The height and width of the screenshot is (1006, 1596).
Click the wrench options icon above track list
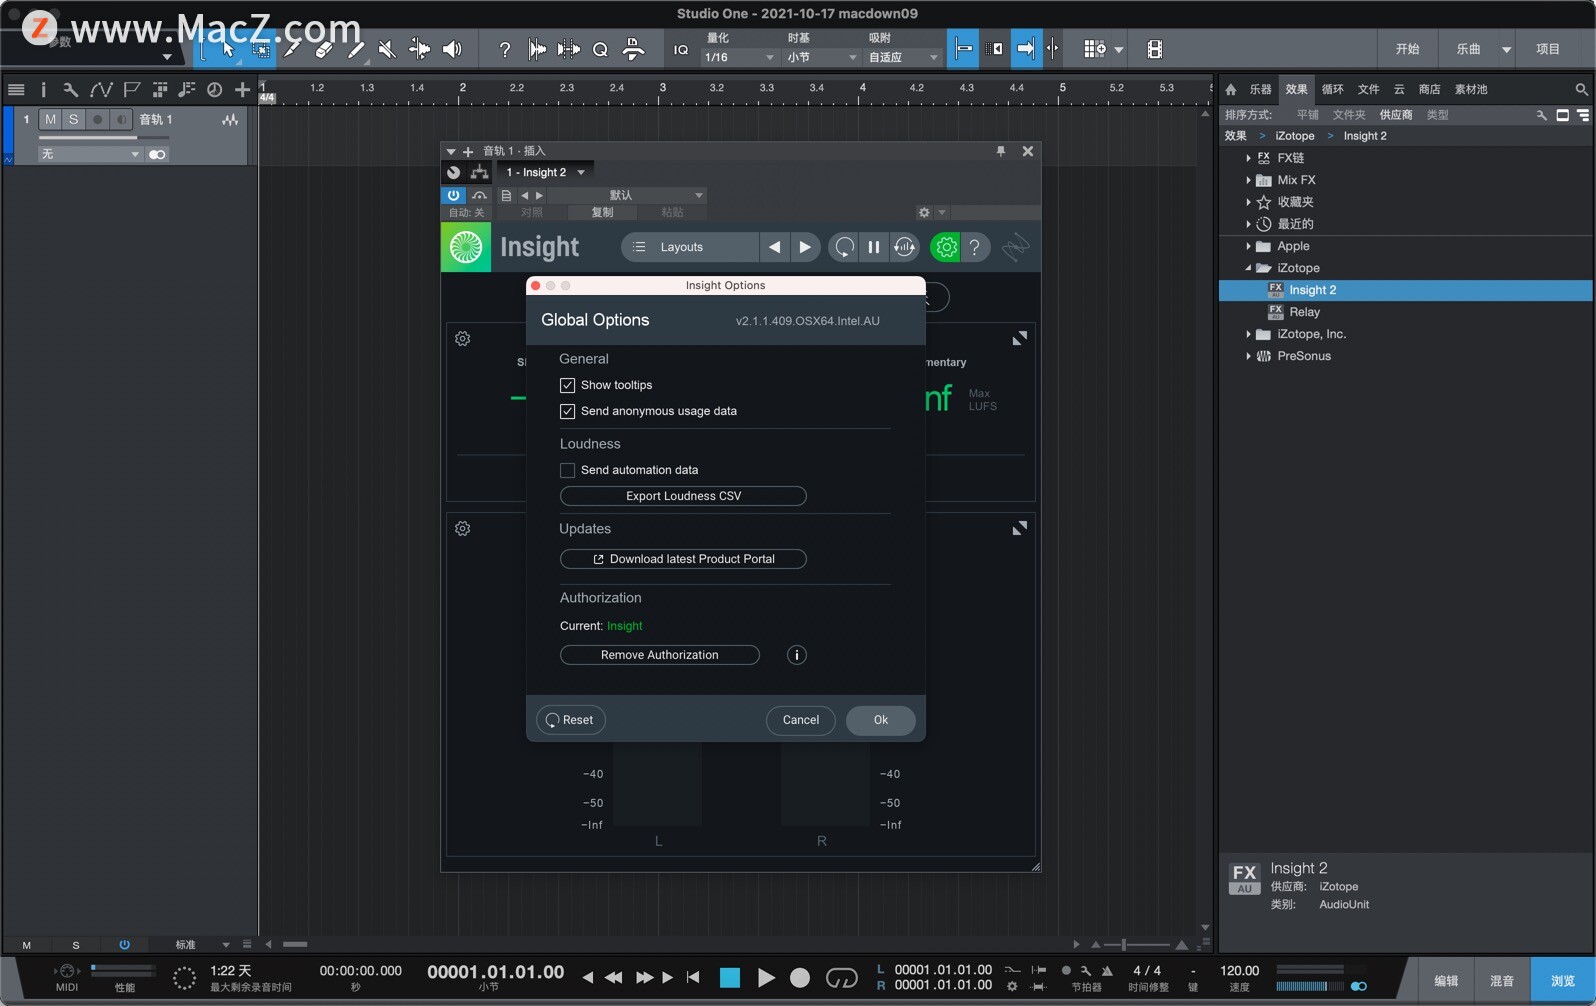(x=71, y=90)
